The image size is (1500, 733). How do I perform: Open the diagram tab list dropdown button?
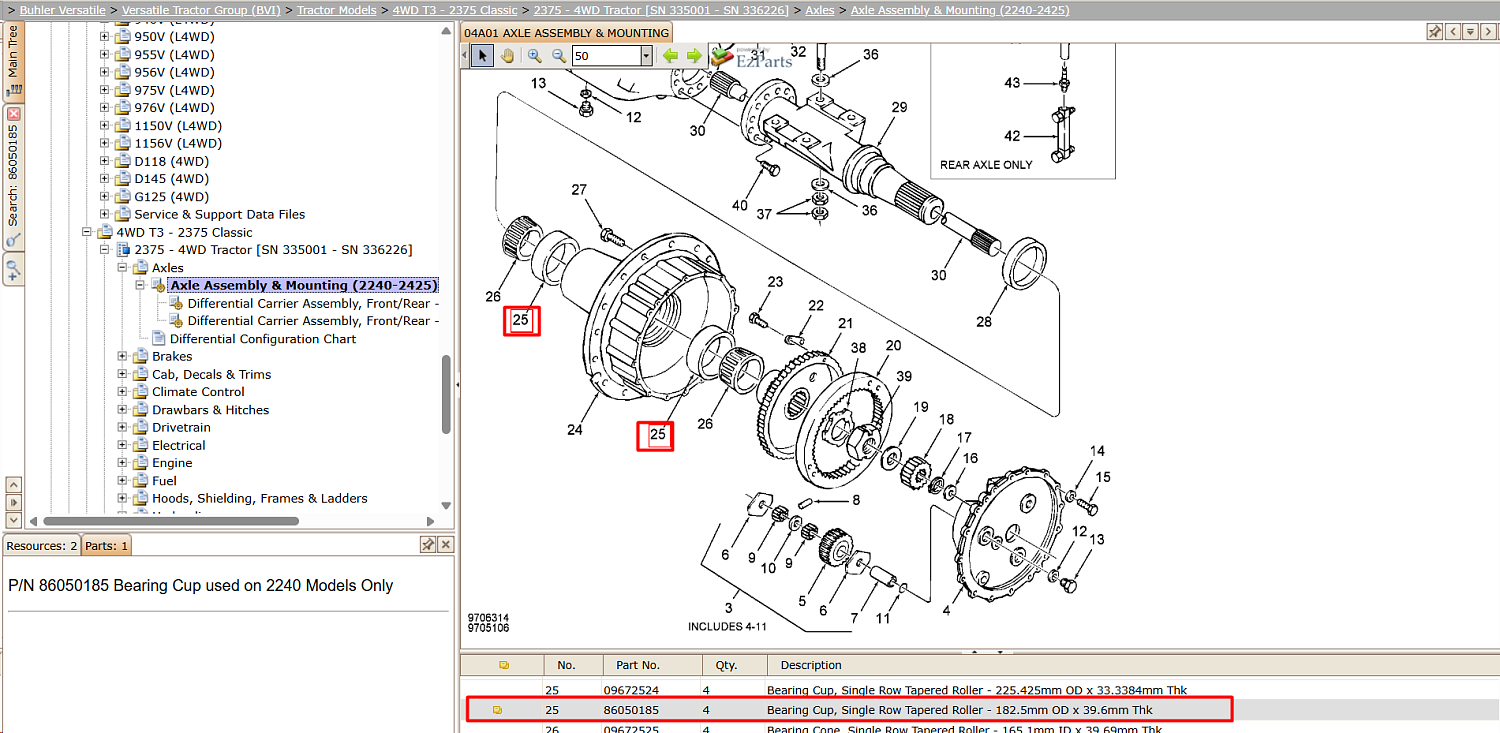pyautogui.click(x=1470, y=32)
